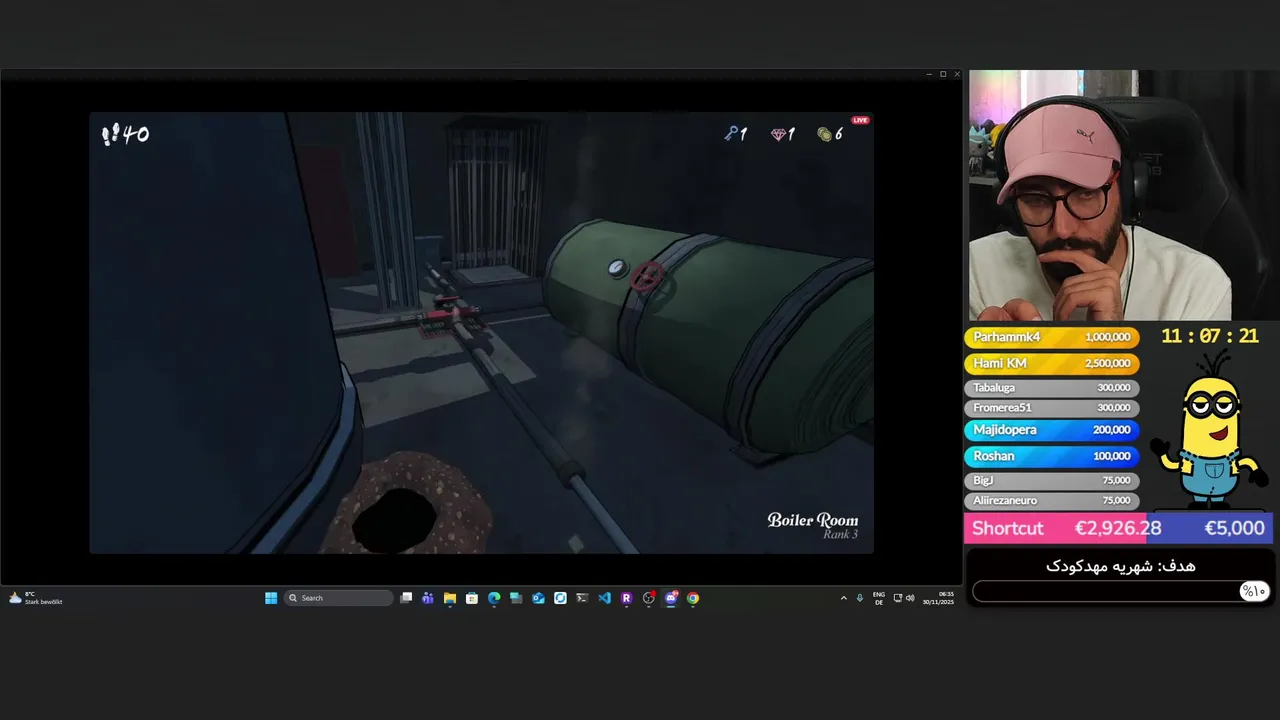This screenshot has height=720, width=1280.
Task: Launch Microsoft Edge from the taskbar
Action: pyautogui.click(x=494, y=598)
